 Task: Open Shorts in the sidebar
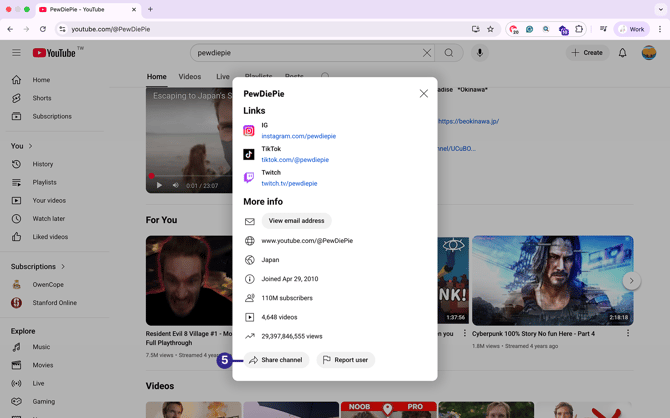[41, 98]
